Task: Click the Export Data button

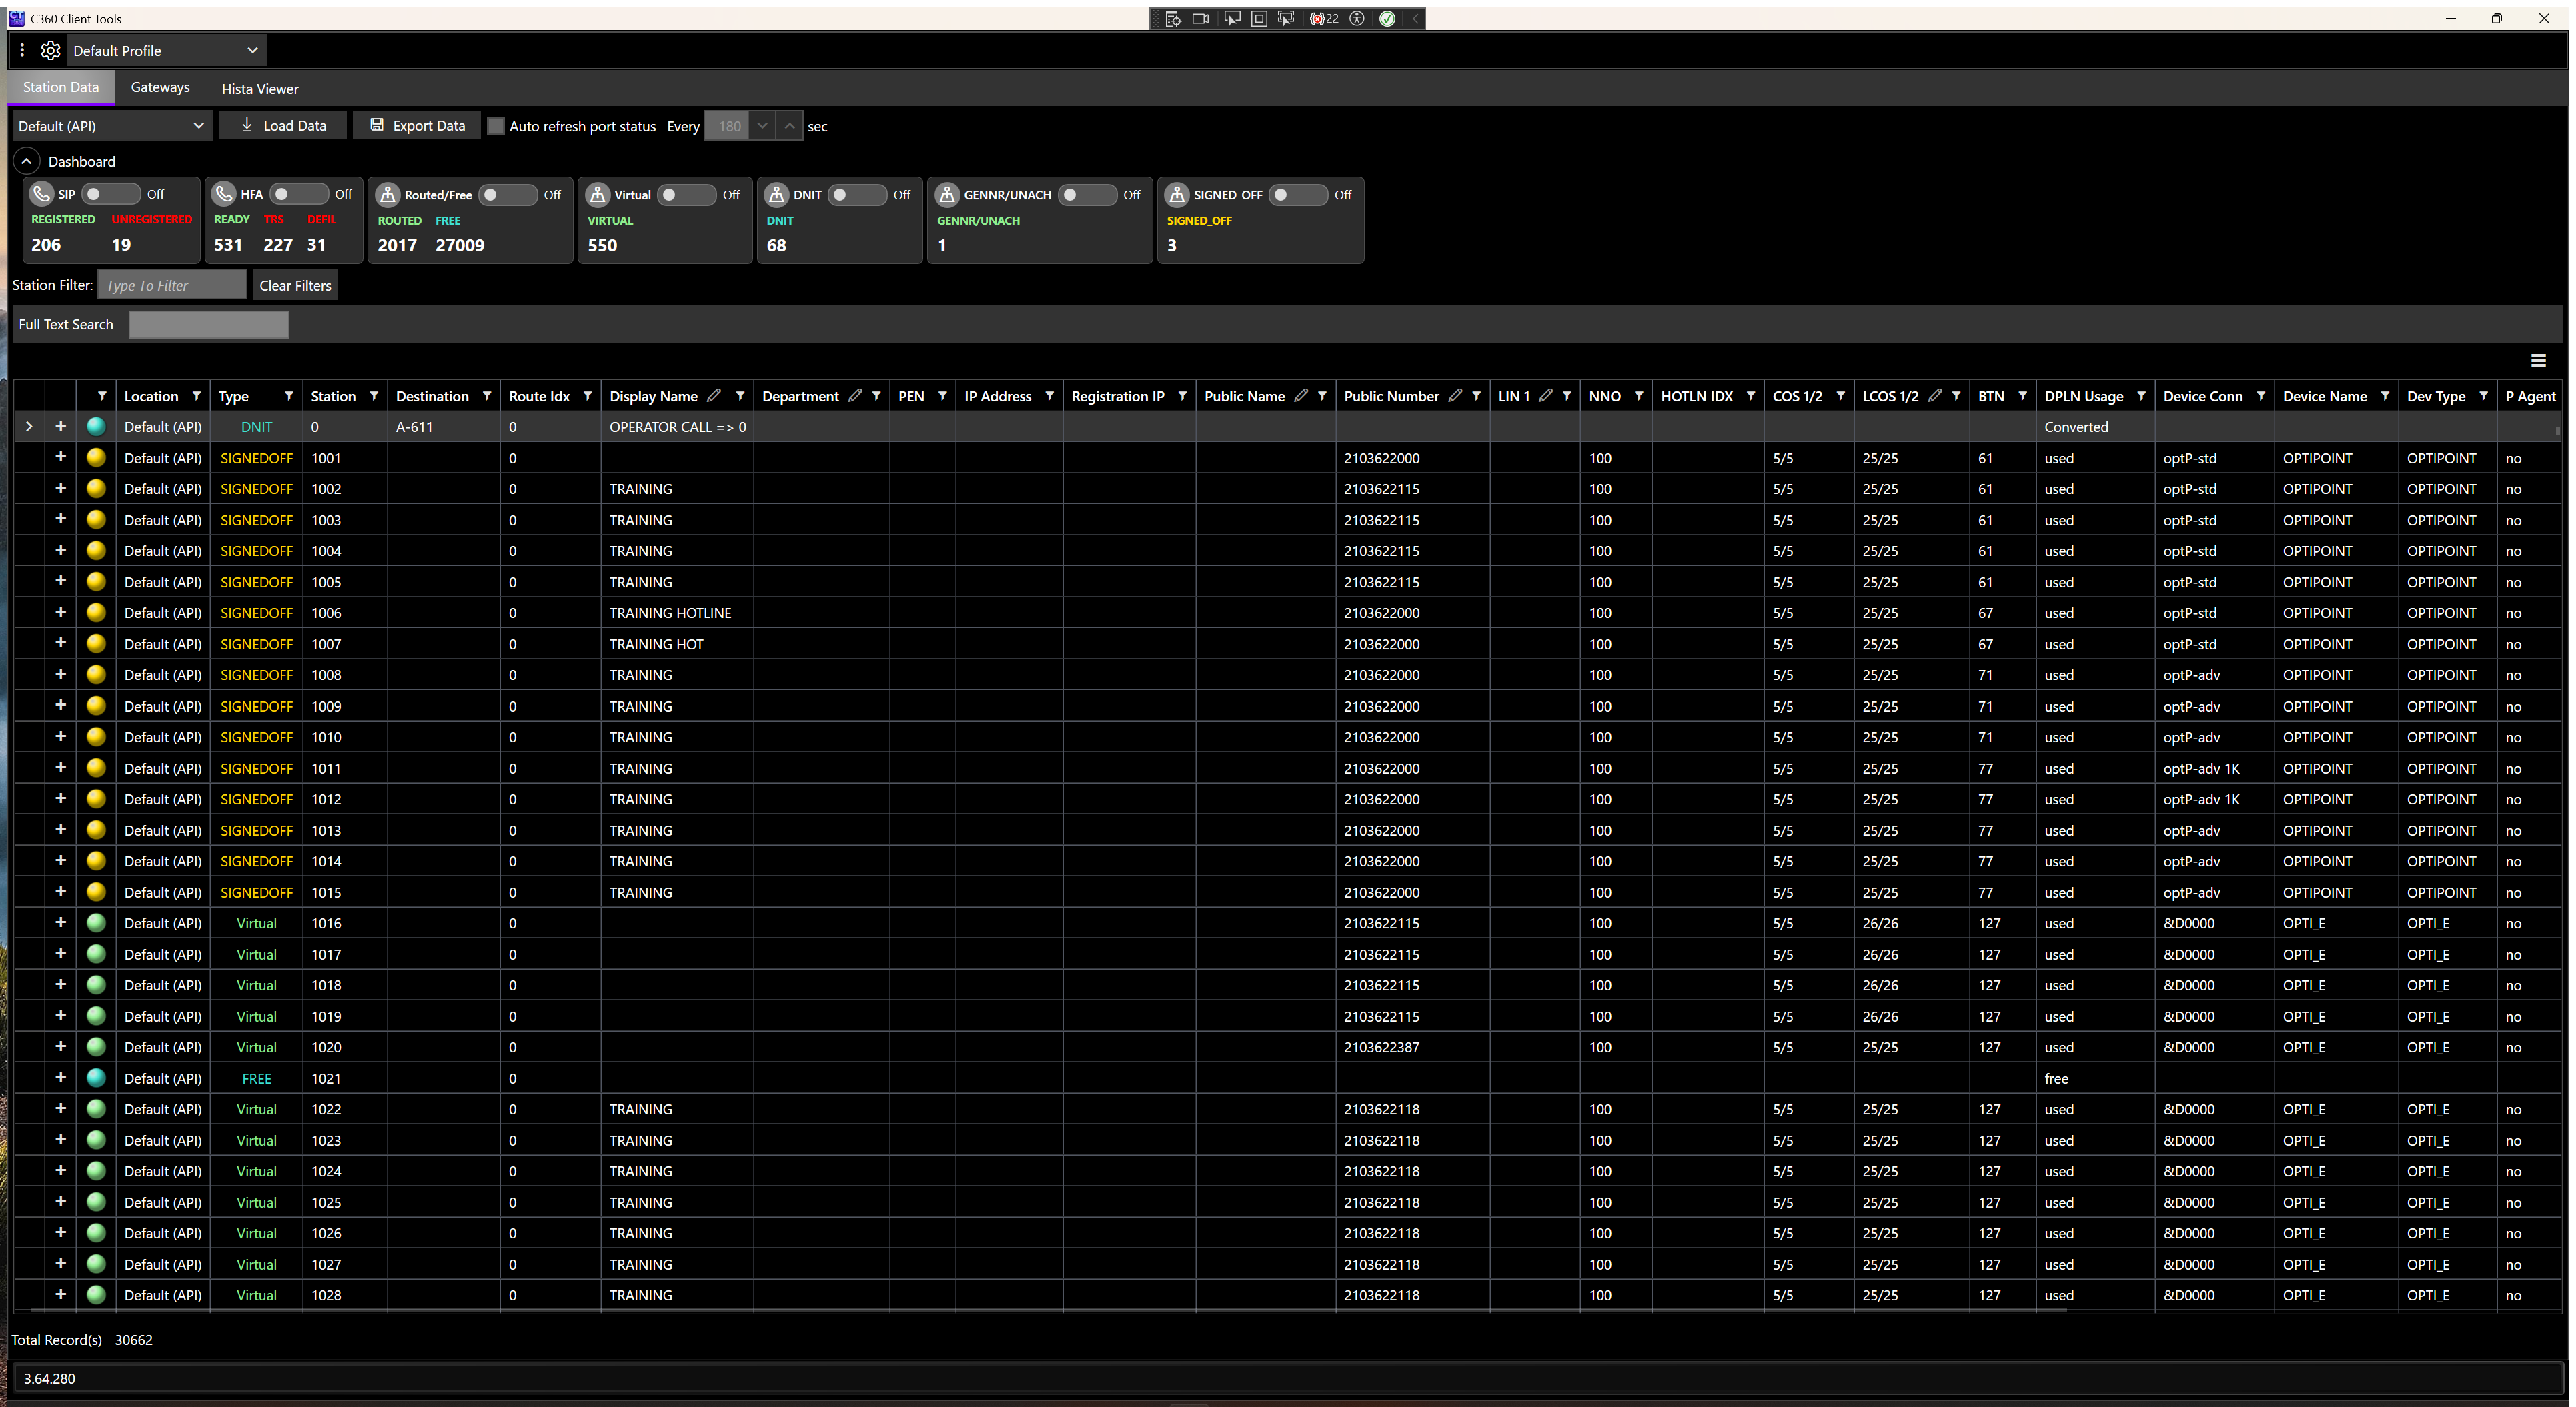Action: pyautogui.click(x=416, y=125)
